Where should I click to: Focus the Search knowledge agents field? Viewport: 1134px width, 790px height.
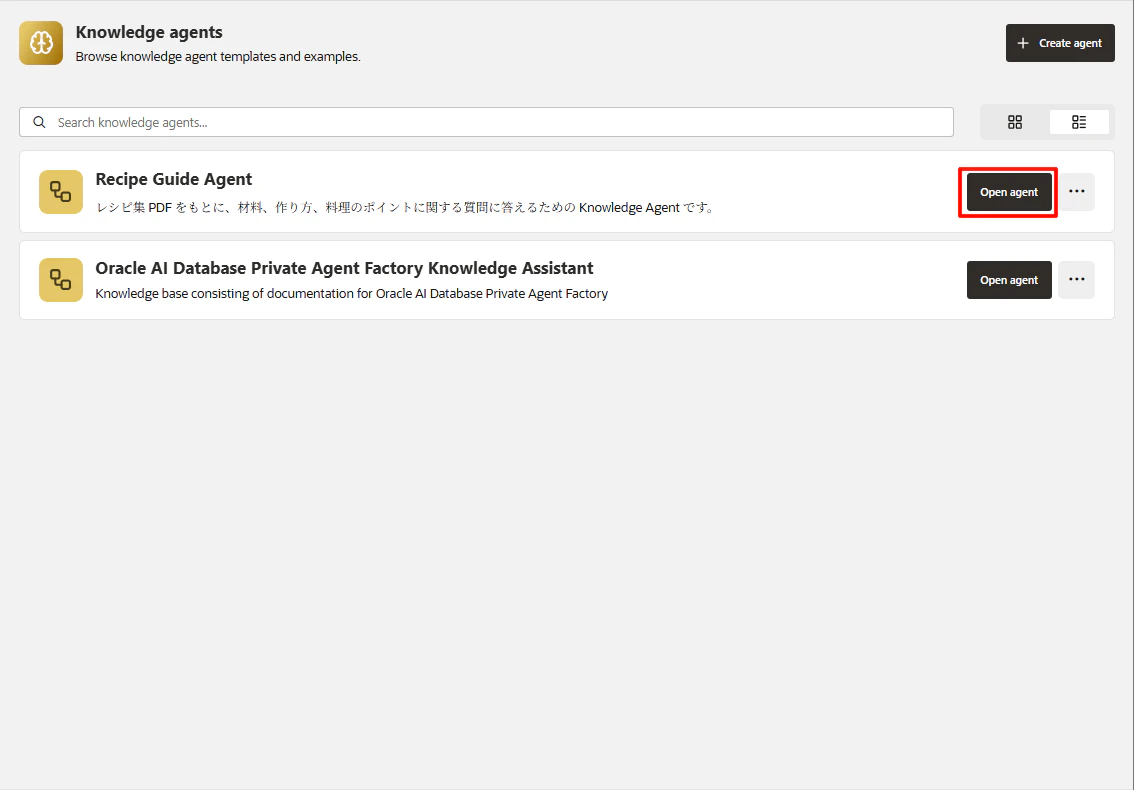pos(486,122)
